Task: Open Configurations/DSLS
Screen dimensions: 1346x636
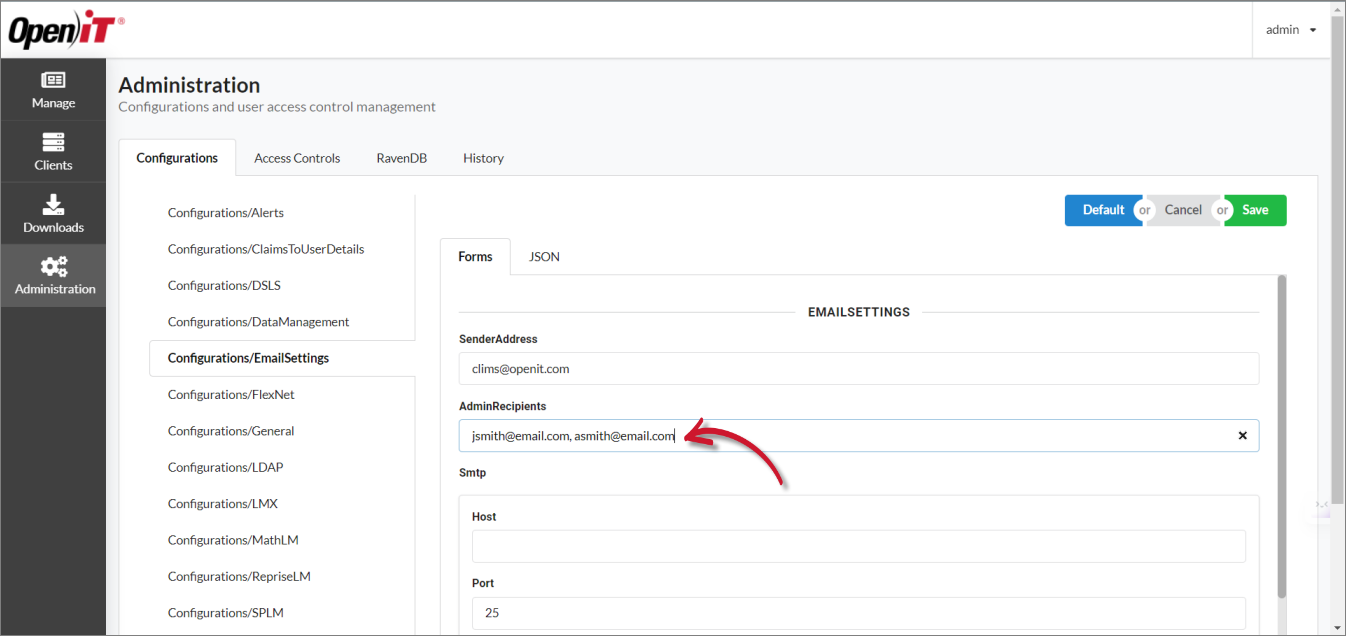Action: pyautogui.click(x=224, y=286)
